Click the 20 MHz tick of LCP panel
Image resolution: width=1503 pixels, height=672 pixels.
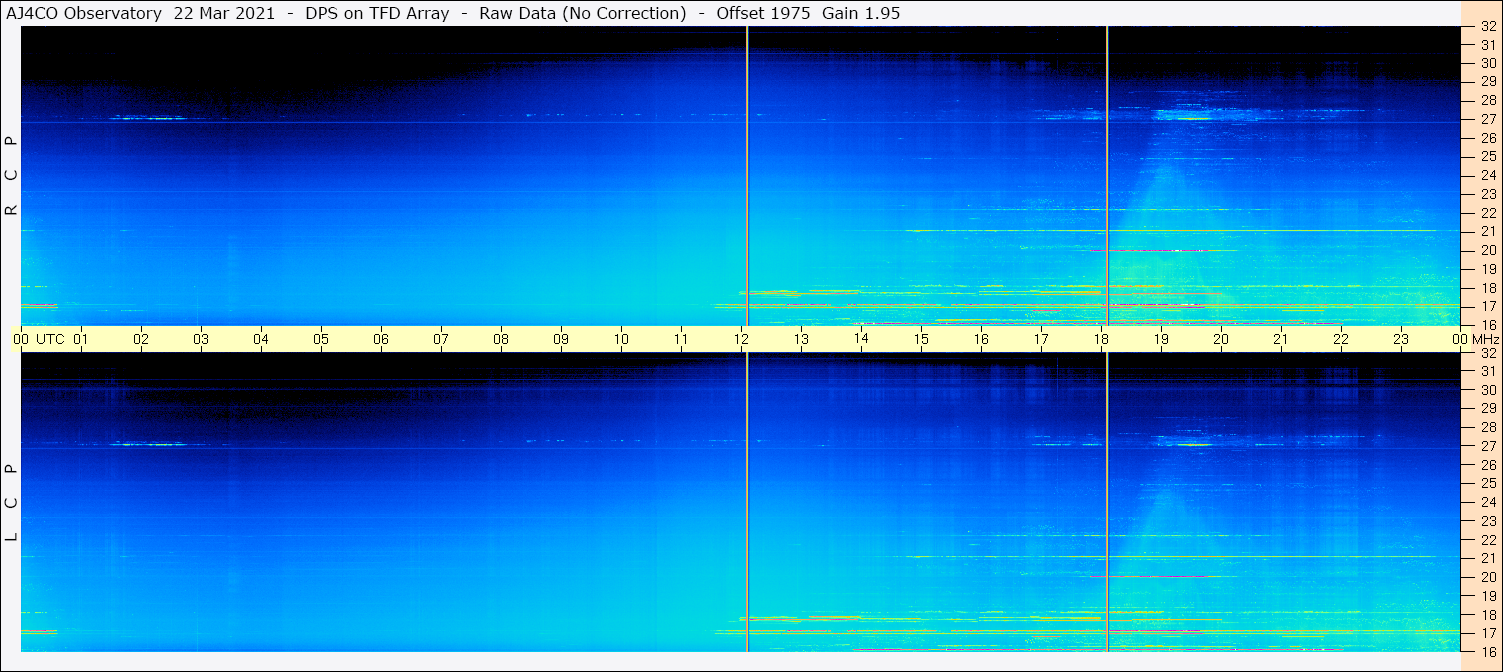click(x=1487, y=577)
